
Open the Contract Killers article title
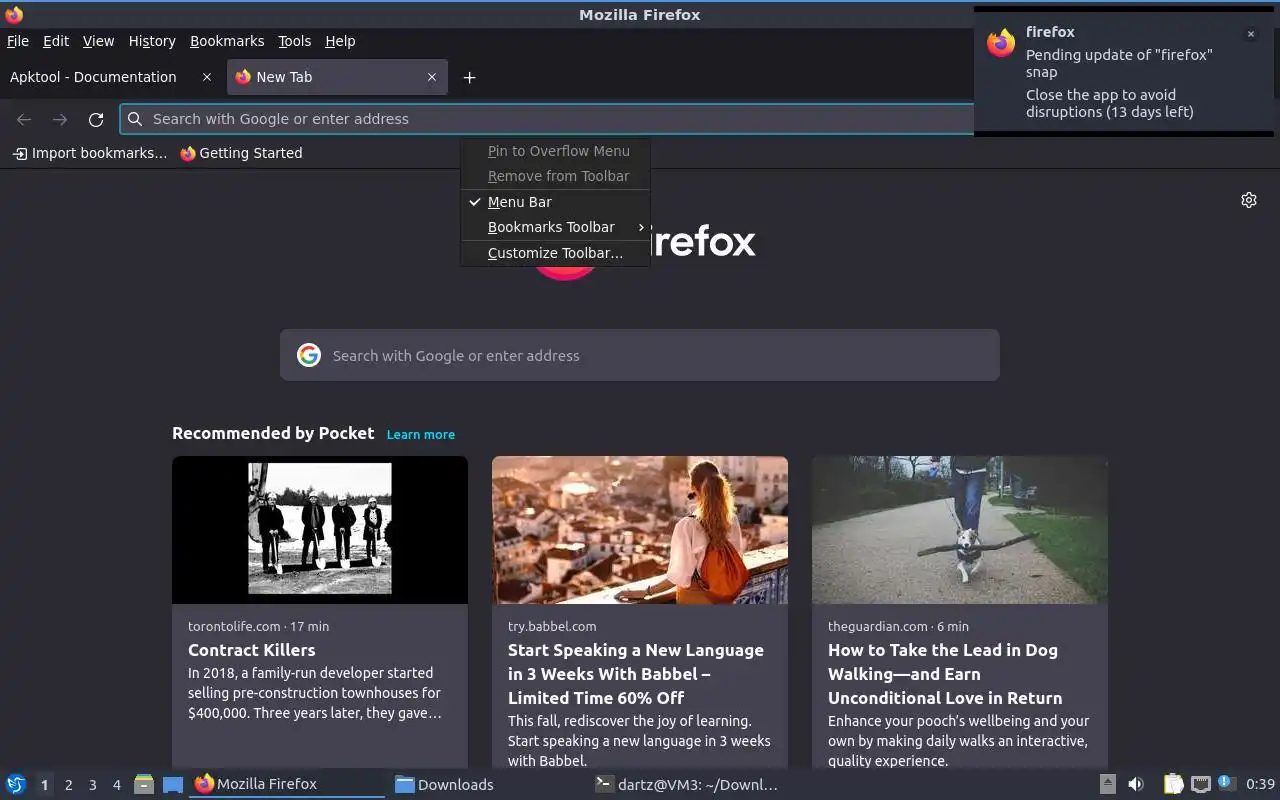252,650
